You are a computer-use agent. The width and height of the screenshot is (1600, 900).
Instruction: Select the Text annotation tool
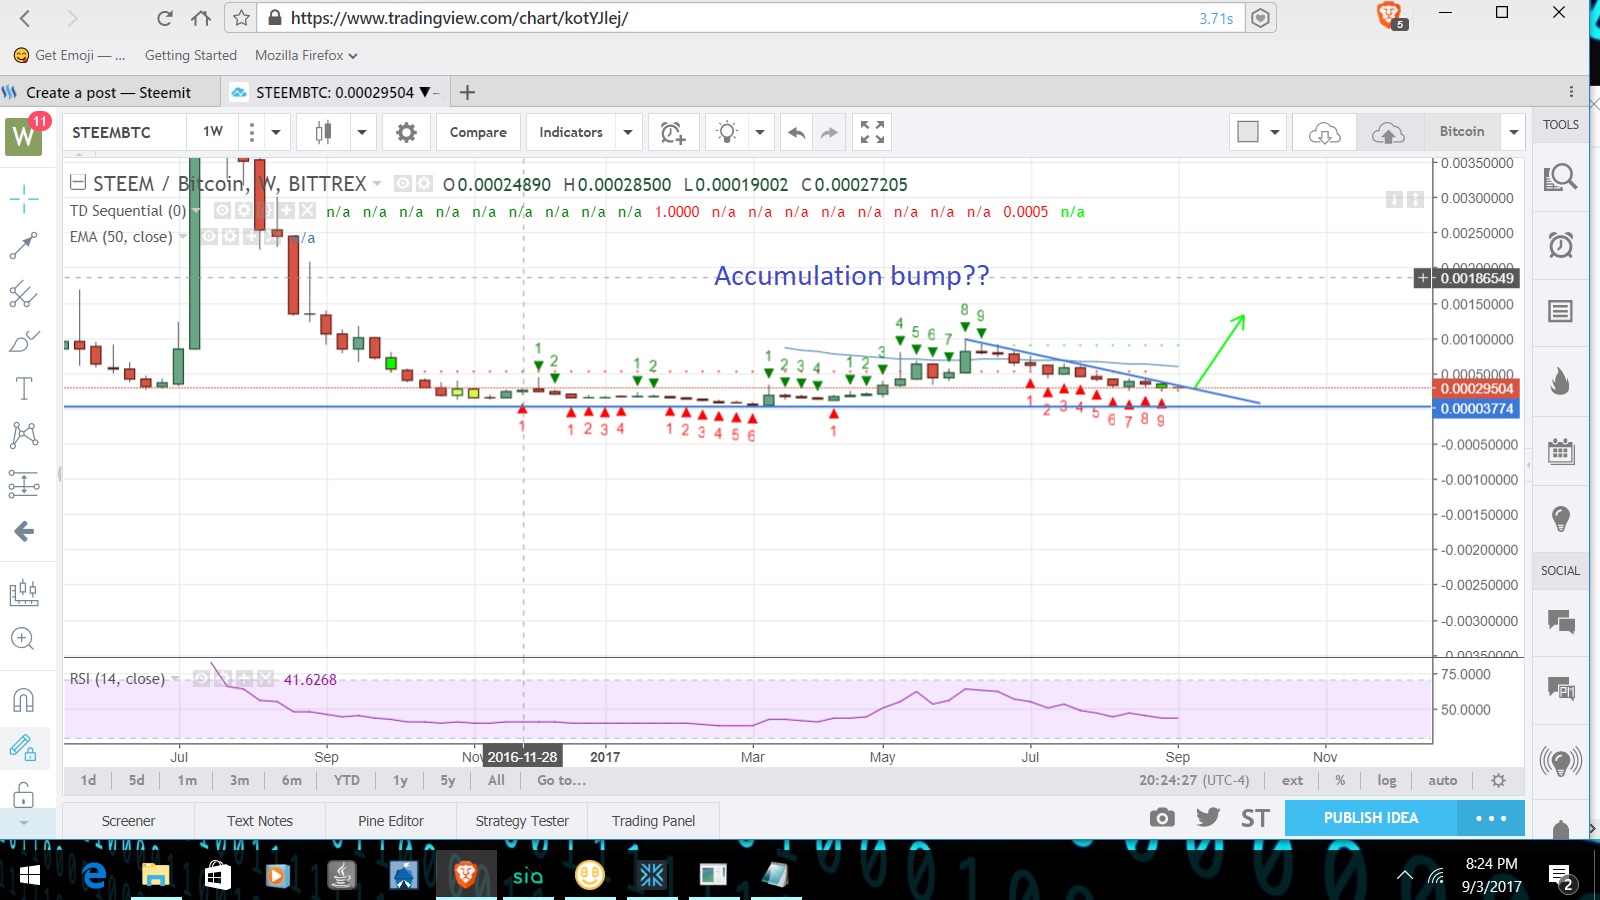[x=24, y=388]
